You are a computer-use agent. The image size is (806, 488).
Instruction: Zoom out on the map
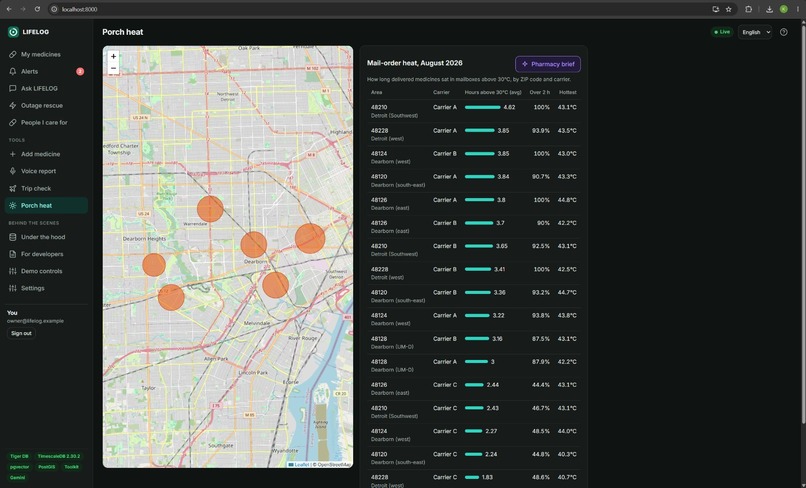[114, 68]
